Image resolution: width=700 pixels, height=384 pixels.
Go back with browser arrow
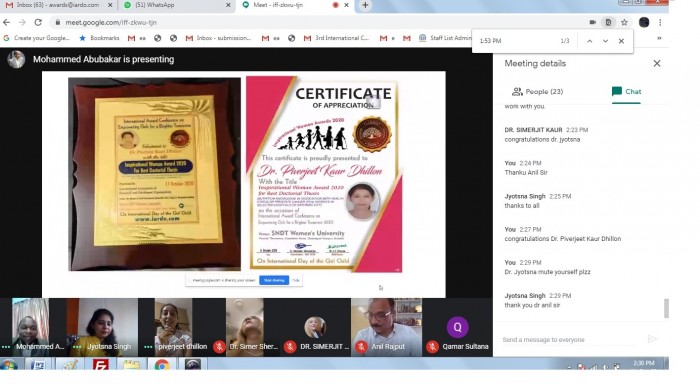[7, 22]
